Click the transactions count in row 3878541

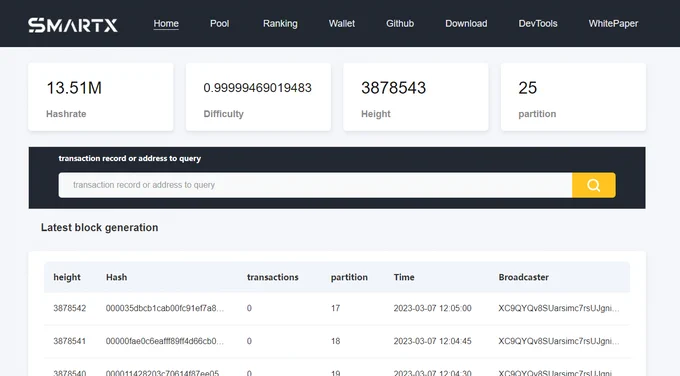pyautogui.click(x=249, y=341)
